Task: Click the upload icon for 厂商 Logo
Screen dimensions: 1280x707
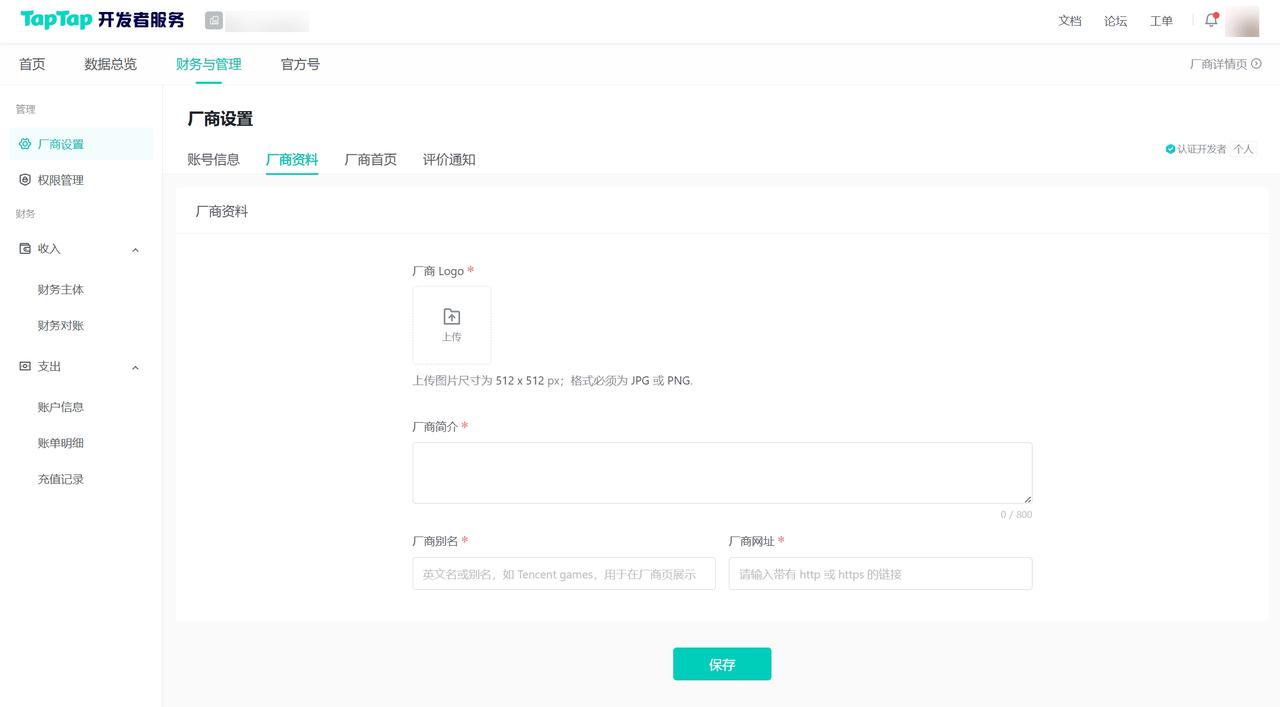Action: point(452,317)
